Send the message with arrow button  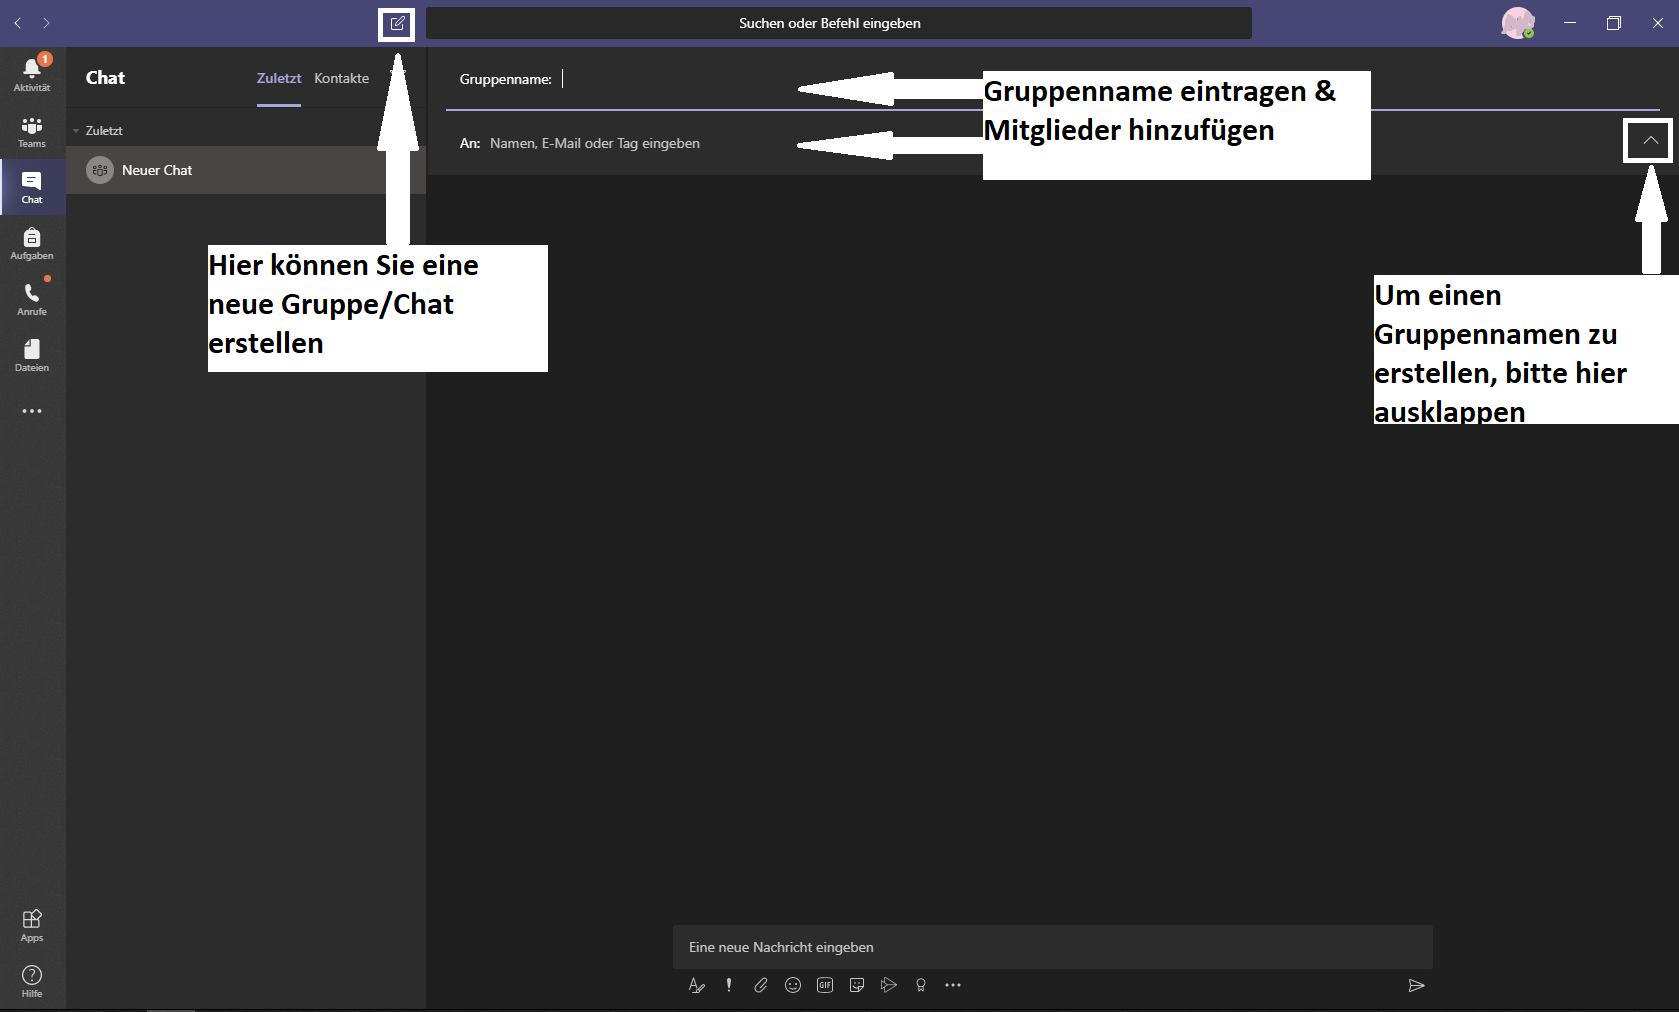pos(1416,985)
